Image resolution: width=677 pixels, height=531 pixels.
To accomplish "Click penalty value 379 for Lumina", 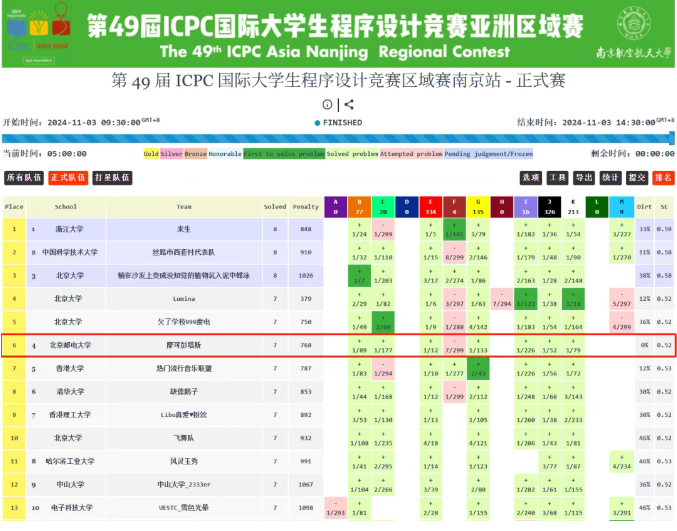I will tap(306, 299).
